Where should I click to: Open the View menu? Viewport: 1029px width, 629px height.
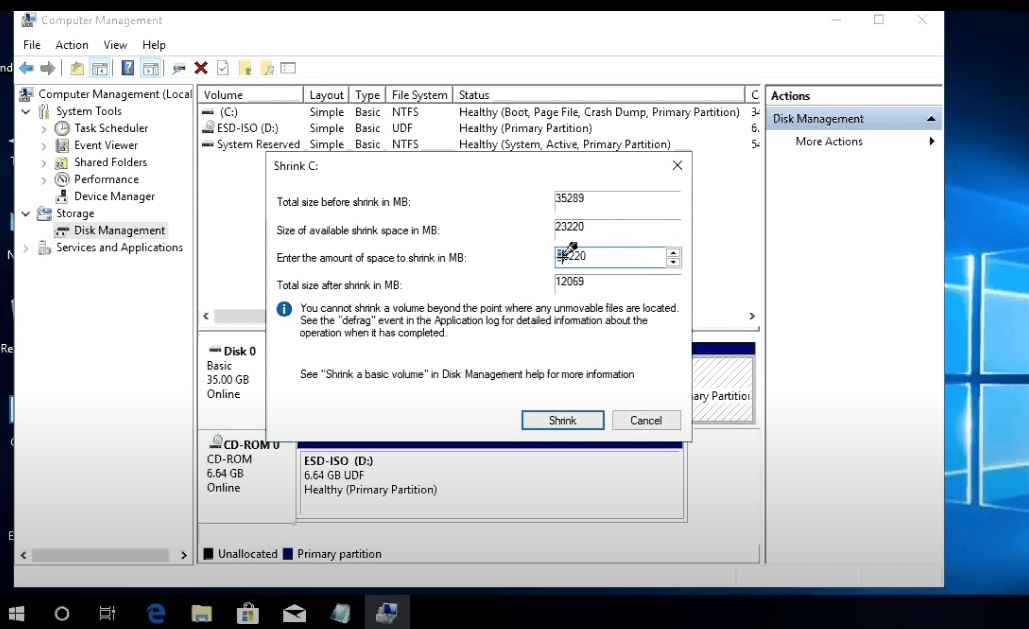point(115,45)
